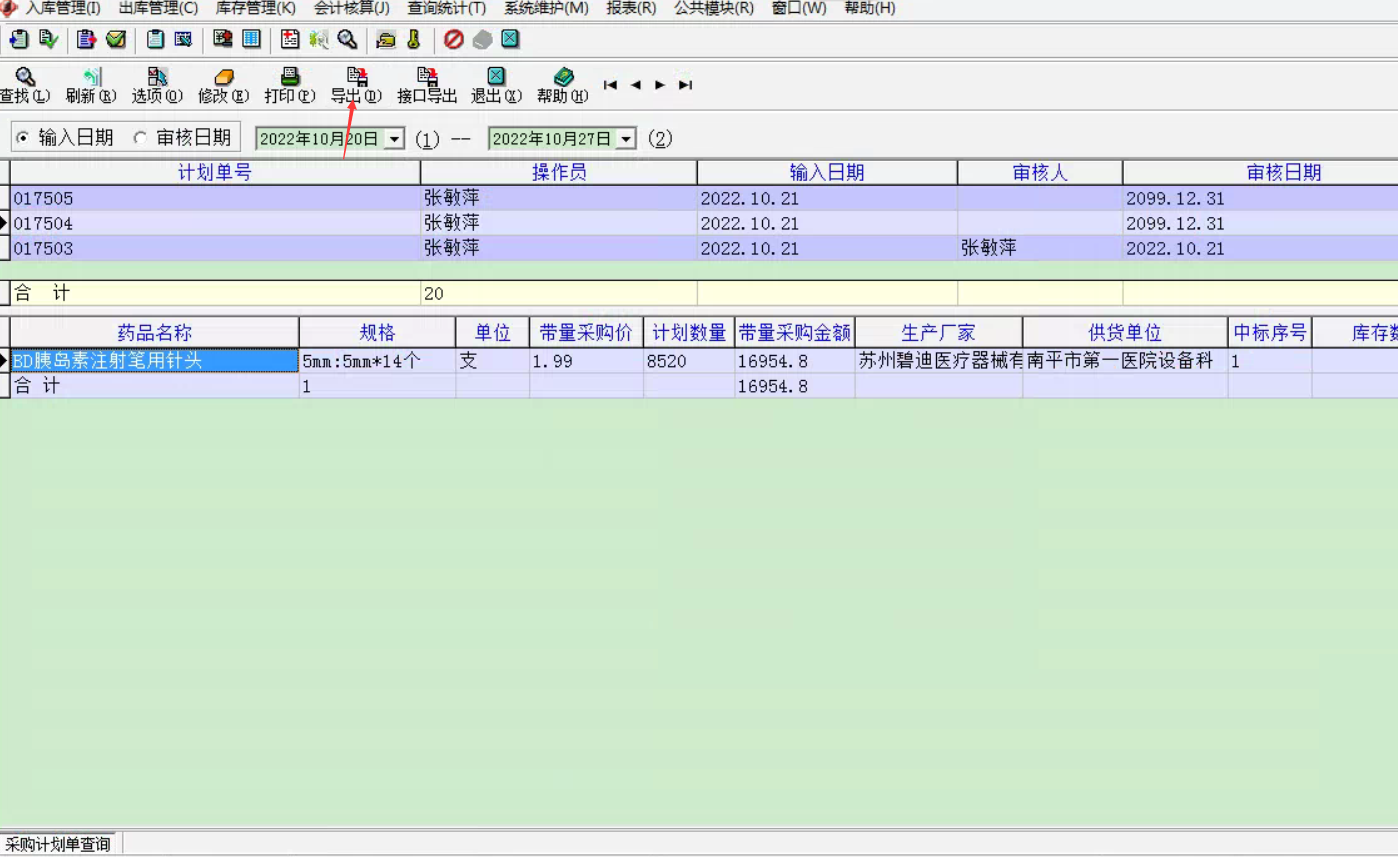Click the price cell 1.99

pyautogui.click(x=586, y=361)
